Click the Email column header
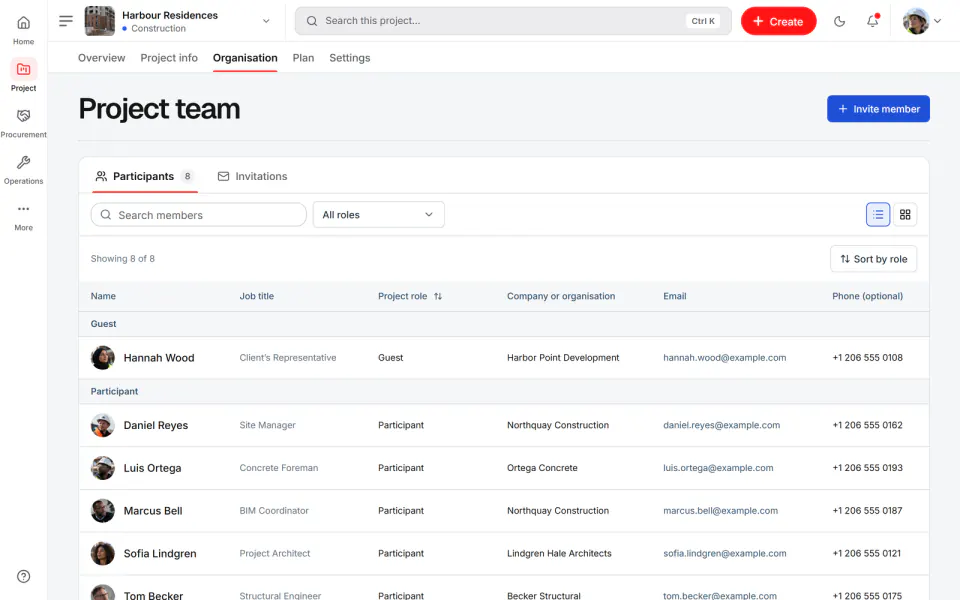The width and height of the screenshot is (960, 600). pyautogui.click(x=674, y=296)
